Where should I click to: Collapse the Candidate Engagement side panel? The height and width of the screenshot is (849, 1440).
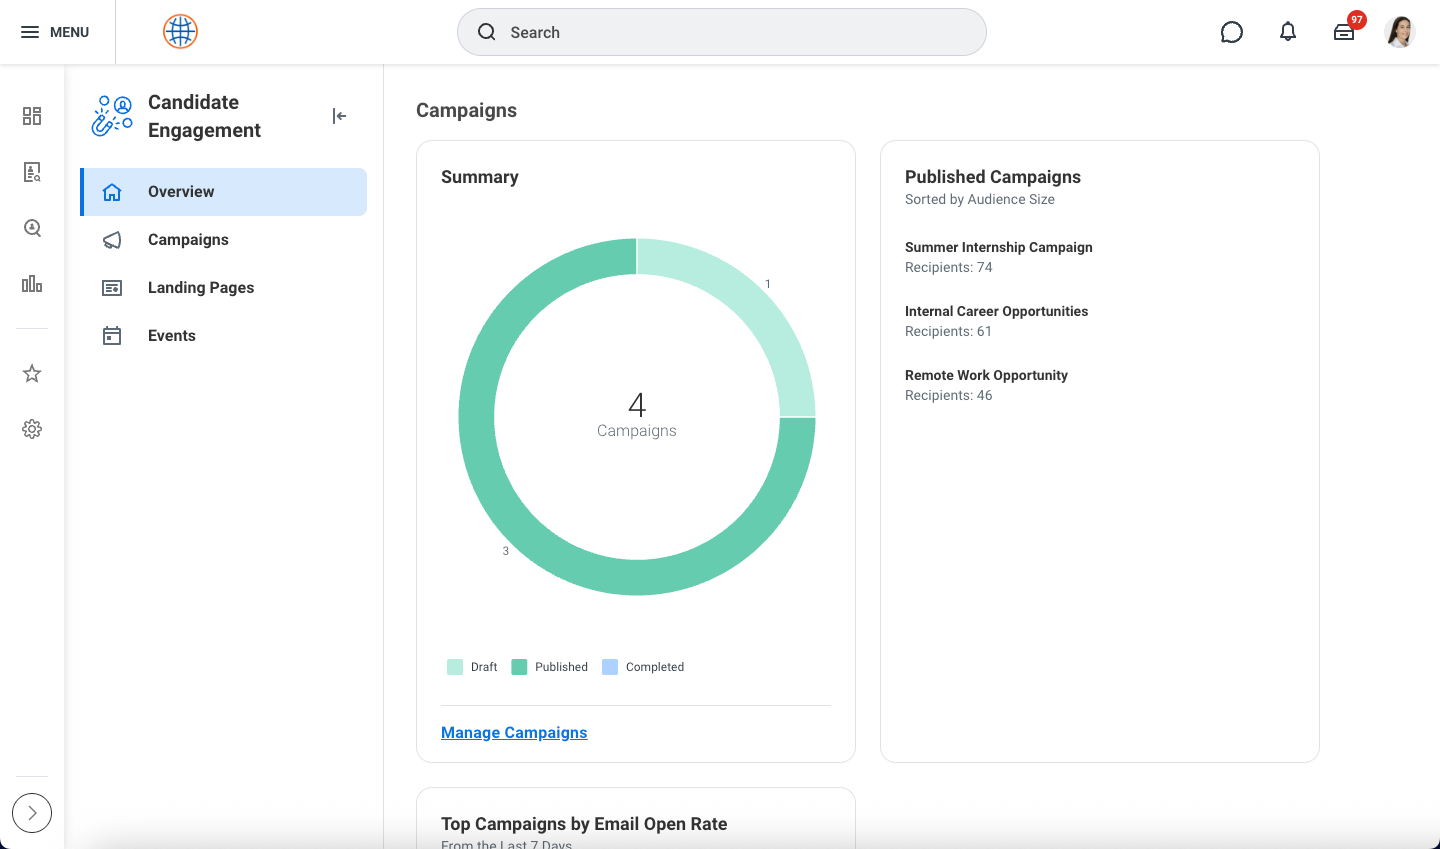[339, 116]
